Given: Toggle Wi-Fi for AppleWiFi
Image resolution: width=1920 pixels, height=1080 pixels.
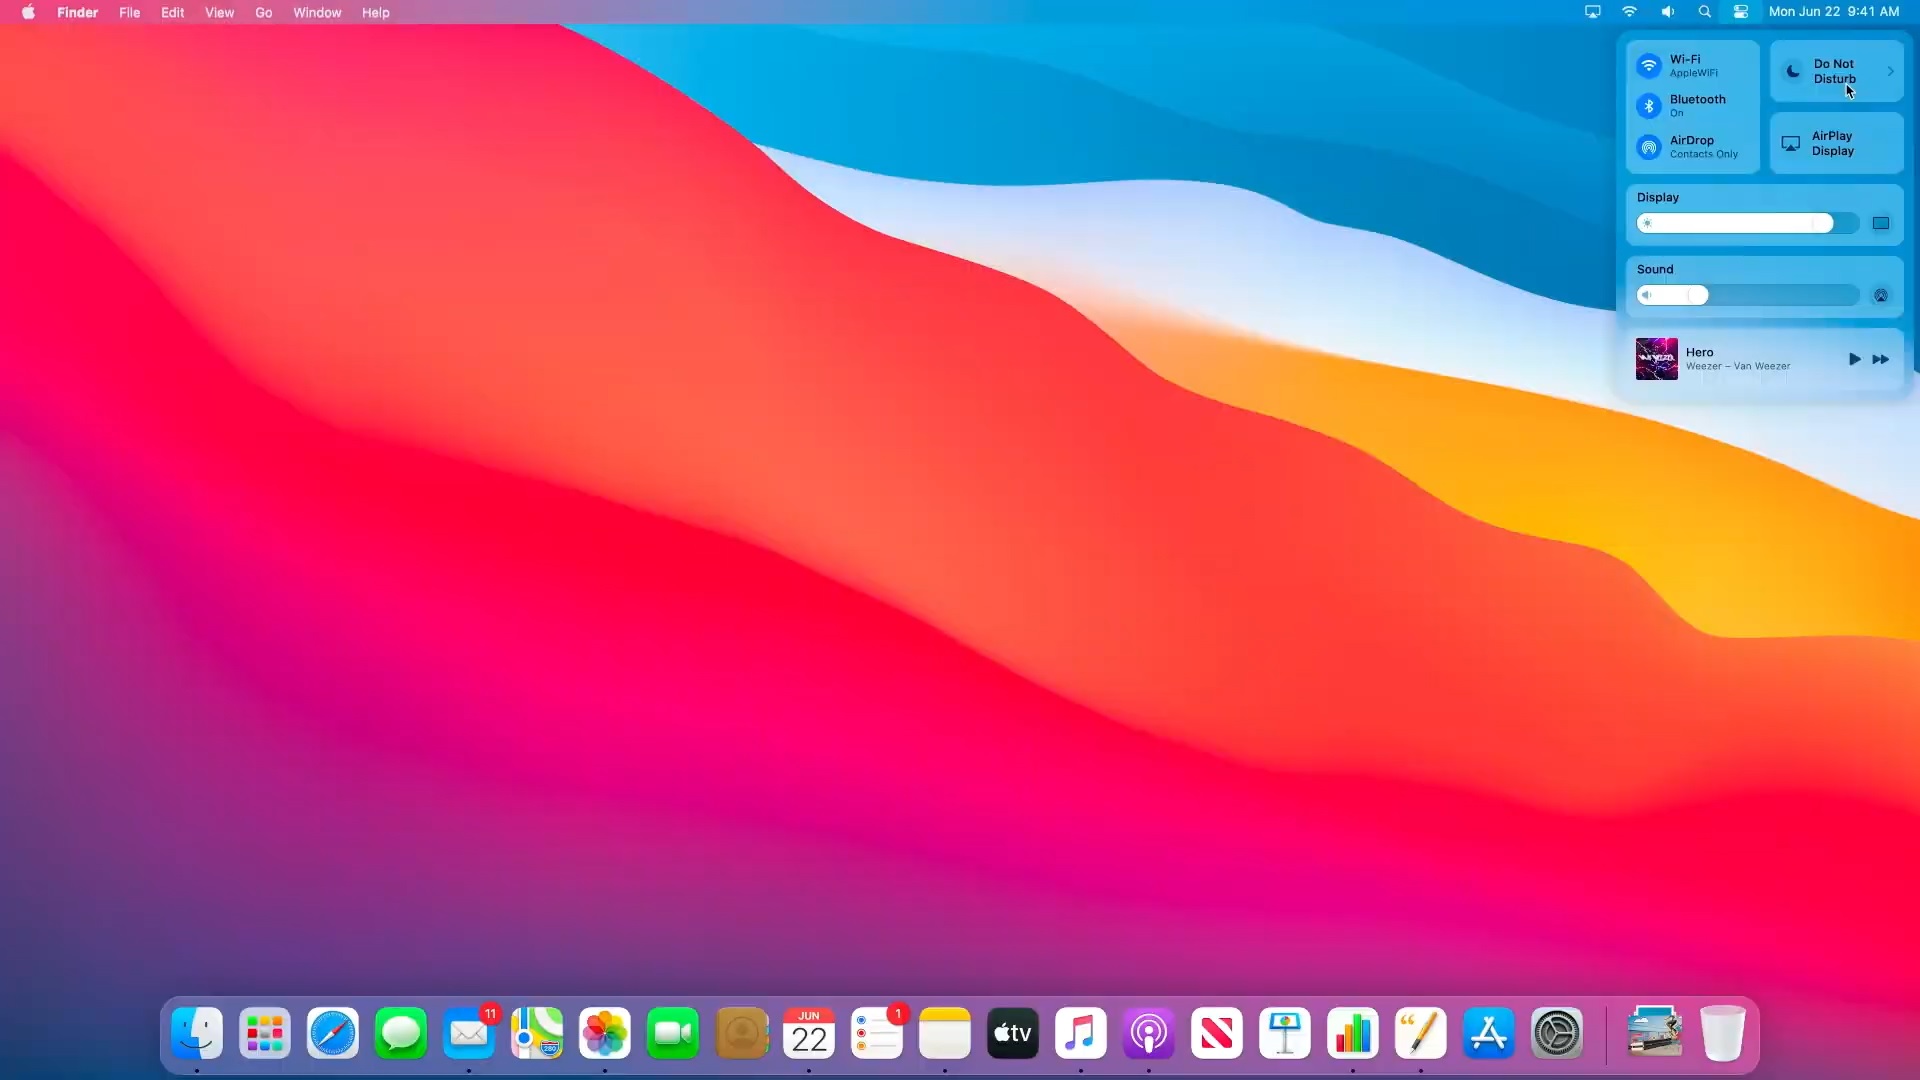Looking at the screenshot, I should pos(1649,65).
